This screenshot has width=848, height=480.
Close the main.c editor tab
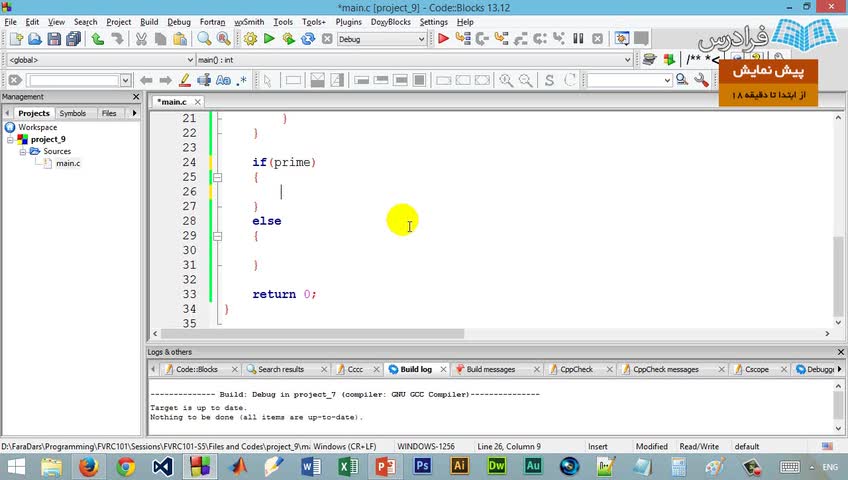coord(198,102)
